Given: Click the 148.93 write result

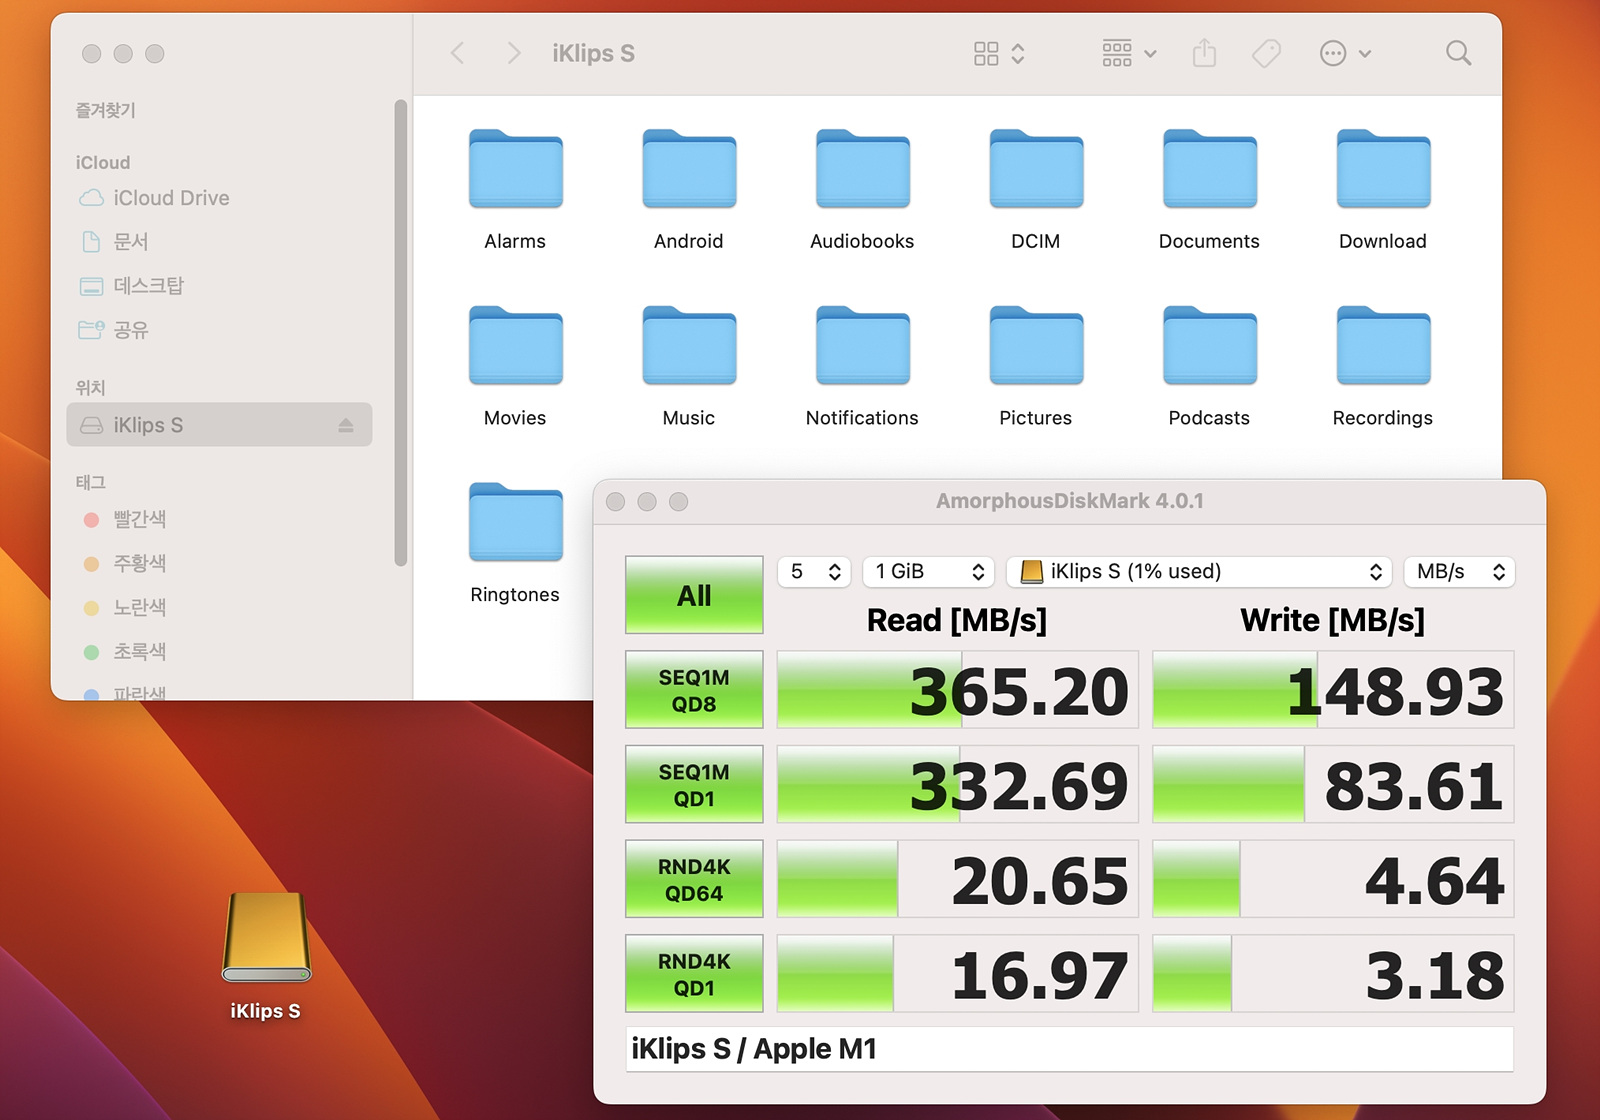Looking at the screenshot, I should coord(1332,690).
